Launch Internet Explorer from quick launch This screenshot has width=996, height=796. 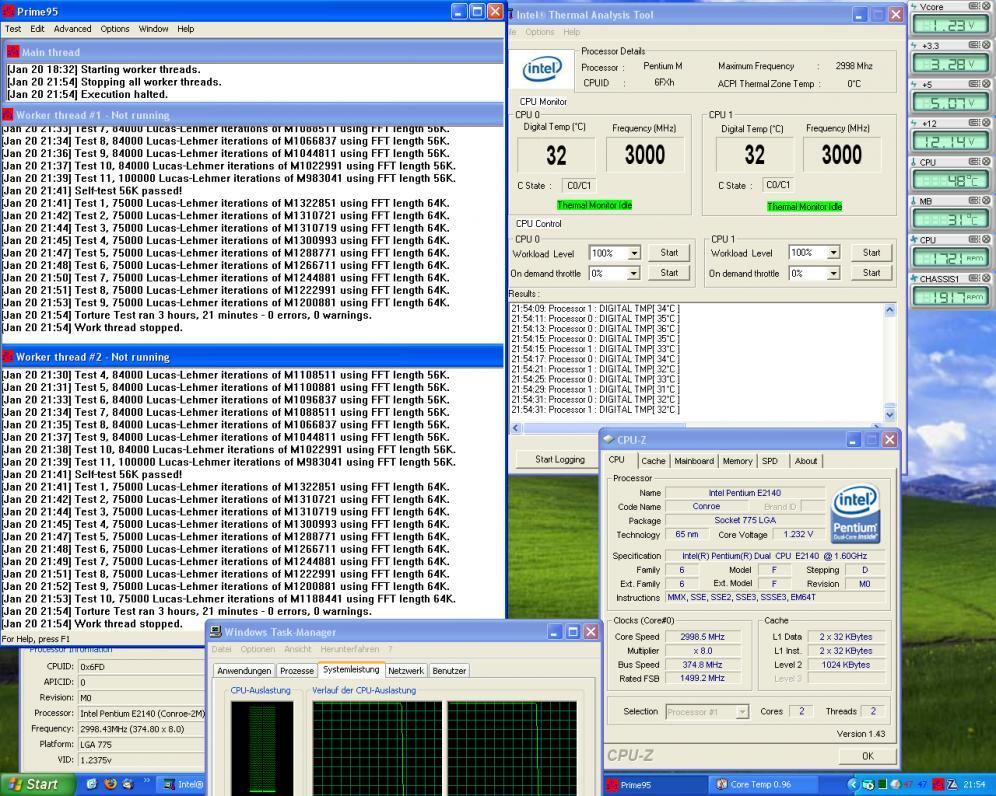point(91,784)
